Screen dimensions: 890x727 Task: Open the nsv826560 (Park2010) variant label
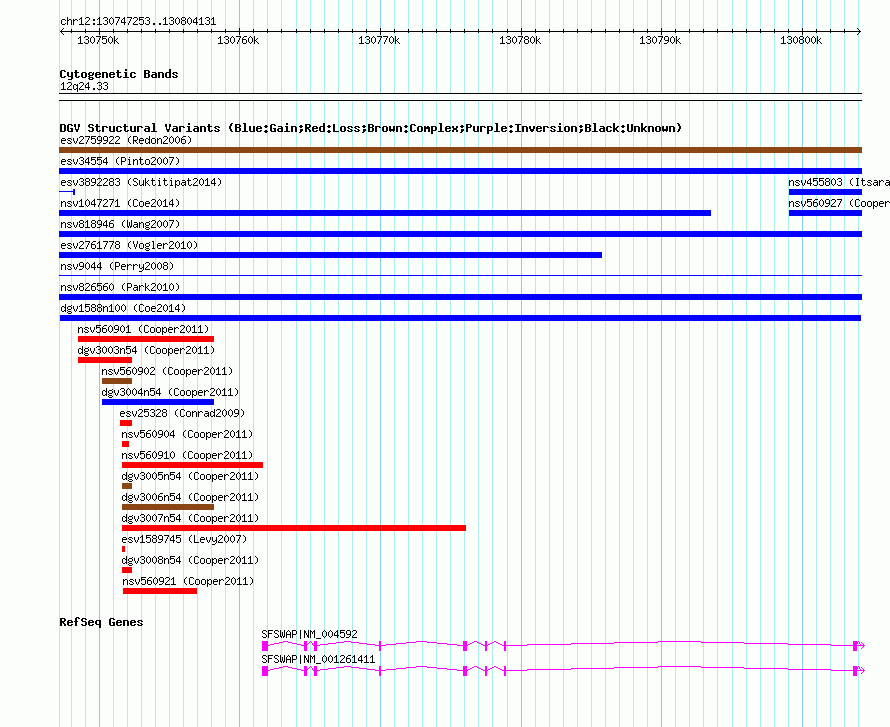(x=120, y=287)
